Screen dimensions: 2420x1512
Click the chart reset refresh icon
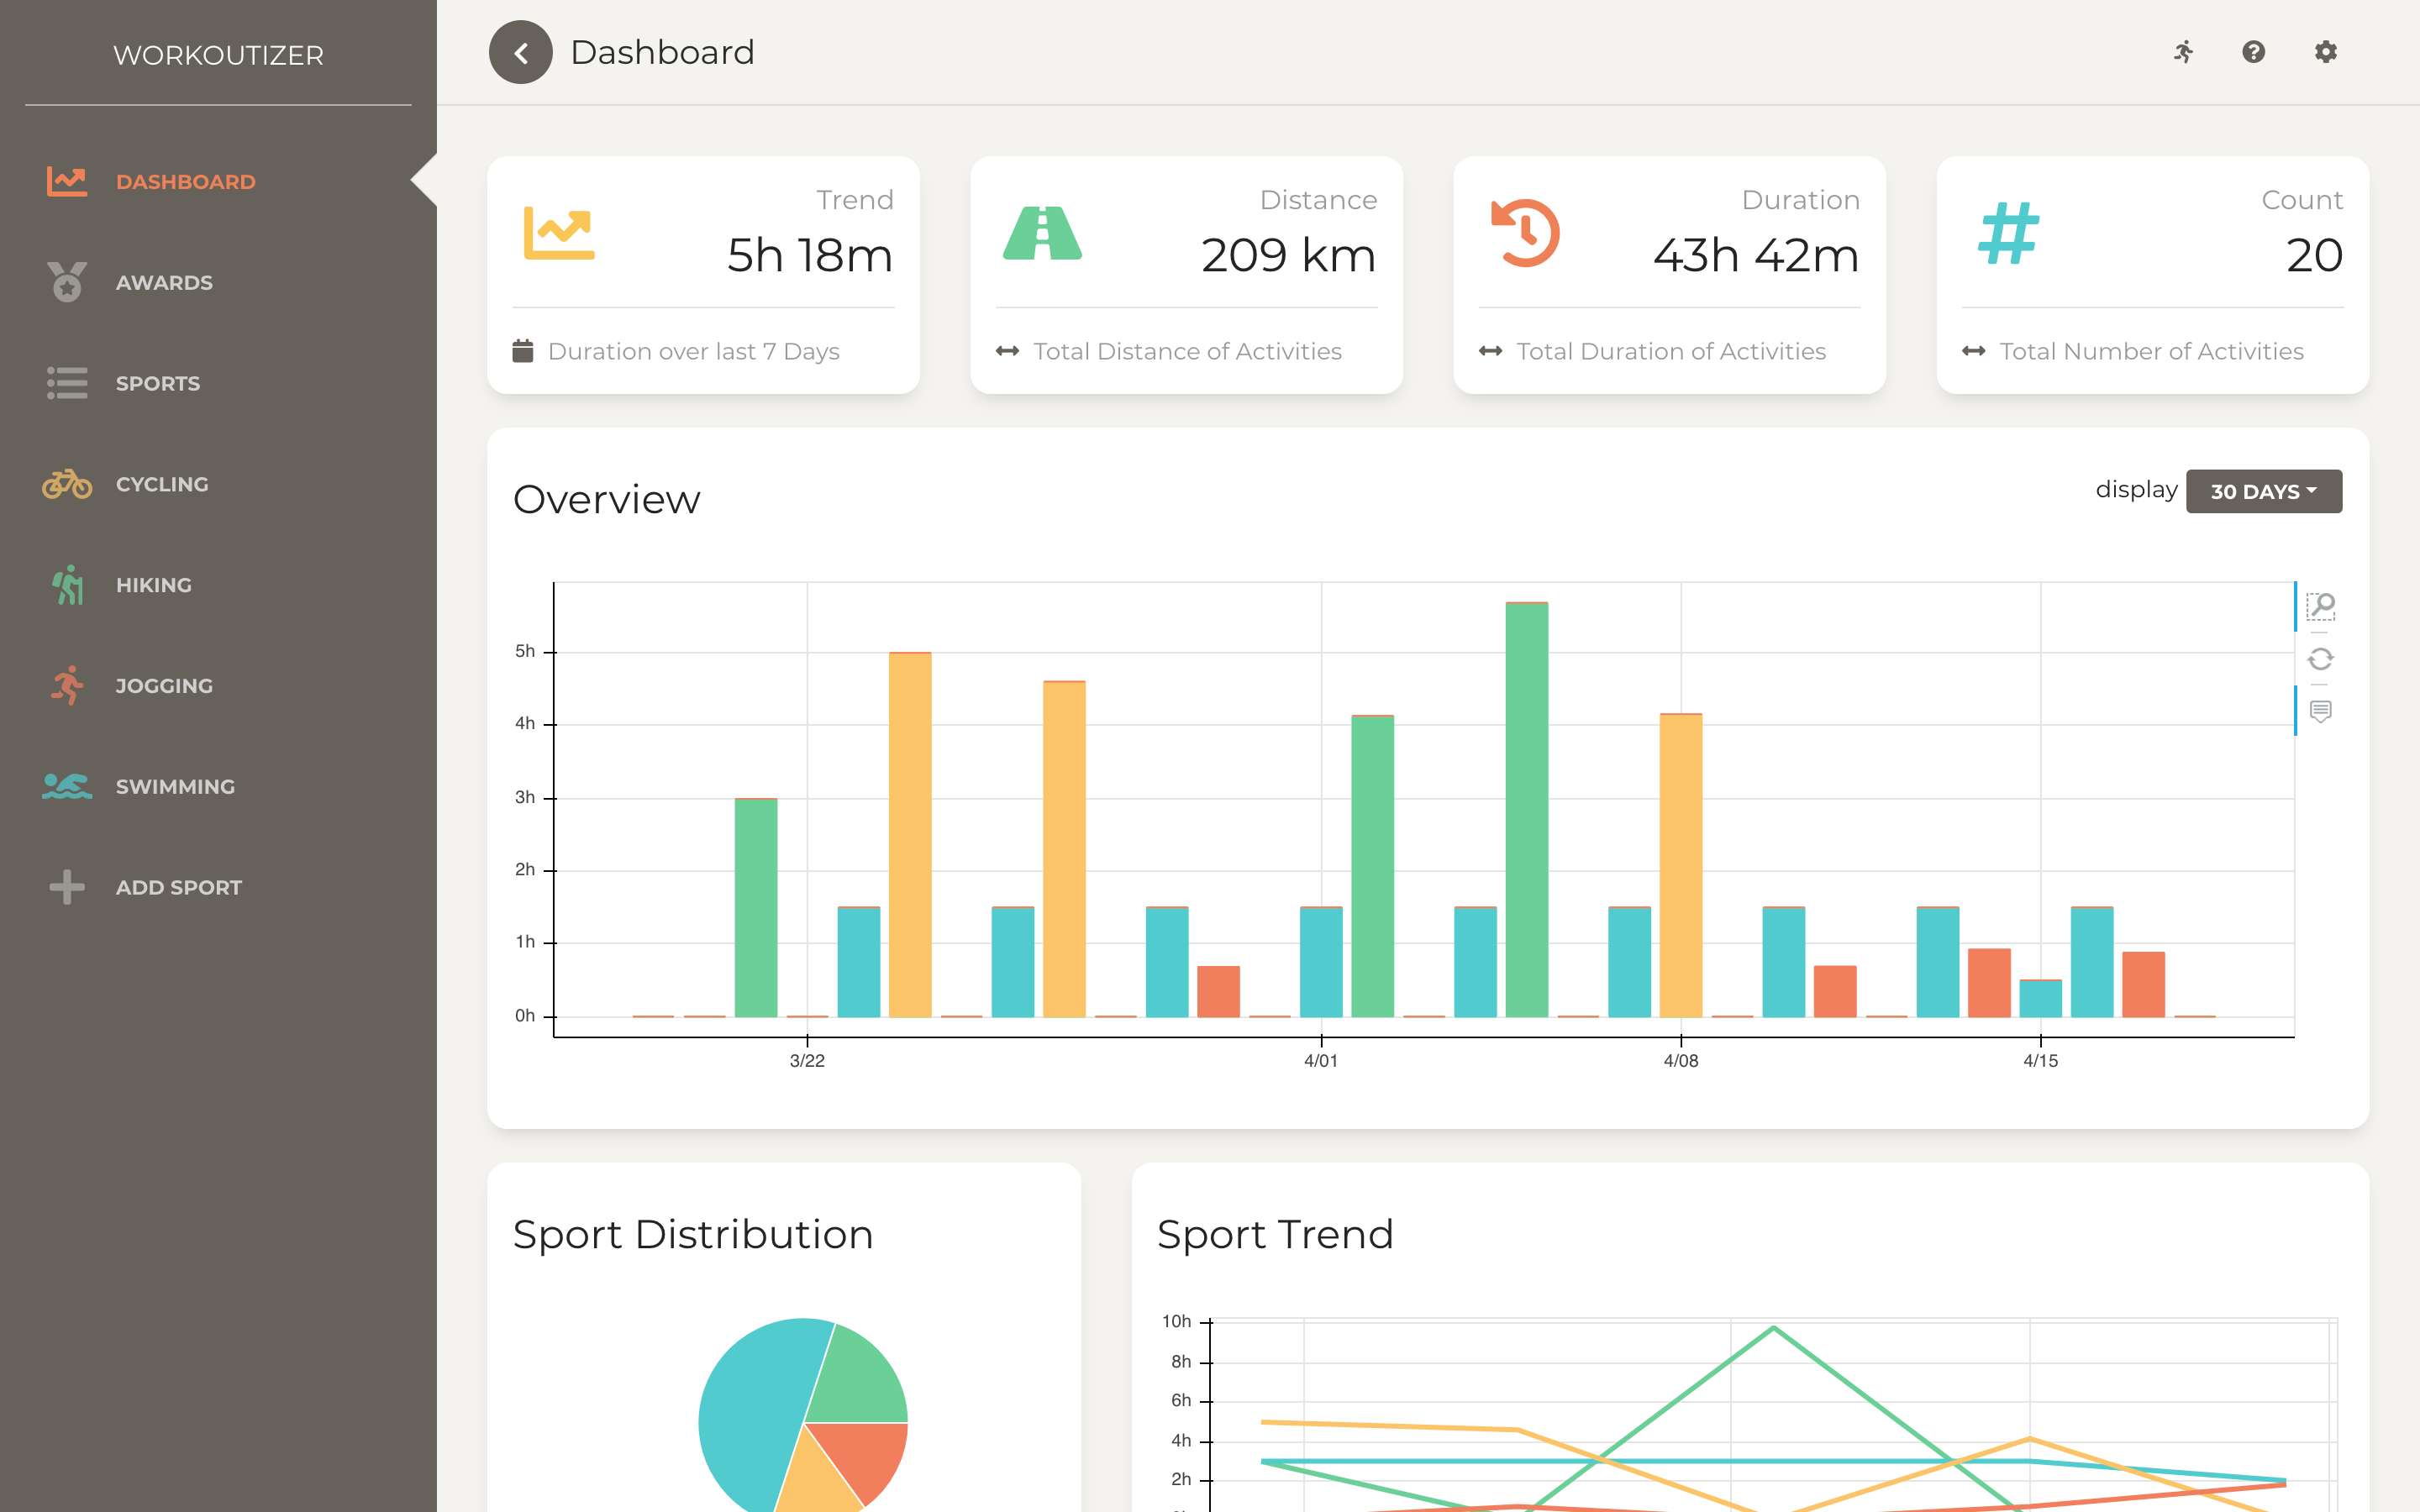(x=2320, y=659)
